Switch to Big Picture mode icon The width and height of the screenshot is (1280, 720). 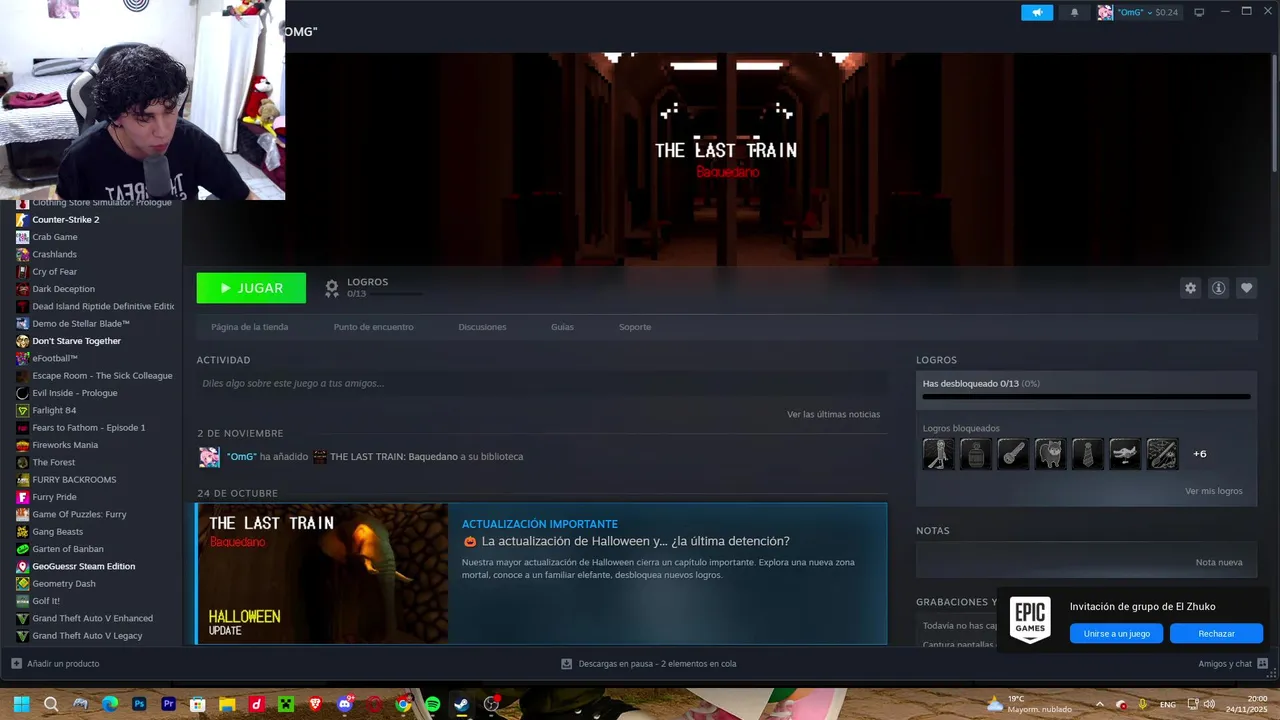pos(1199,12)
